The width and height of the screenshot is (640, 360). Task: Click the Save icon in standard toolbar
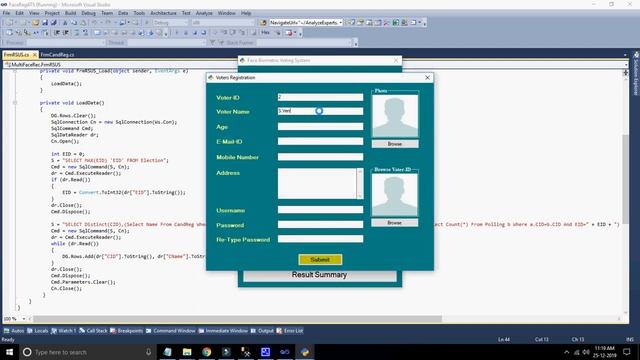coord(45,23)
